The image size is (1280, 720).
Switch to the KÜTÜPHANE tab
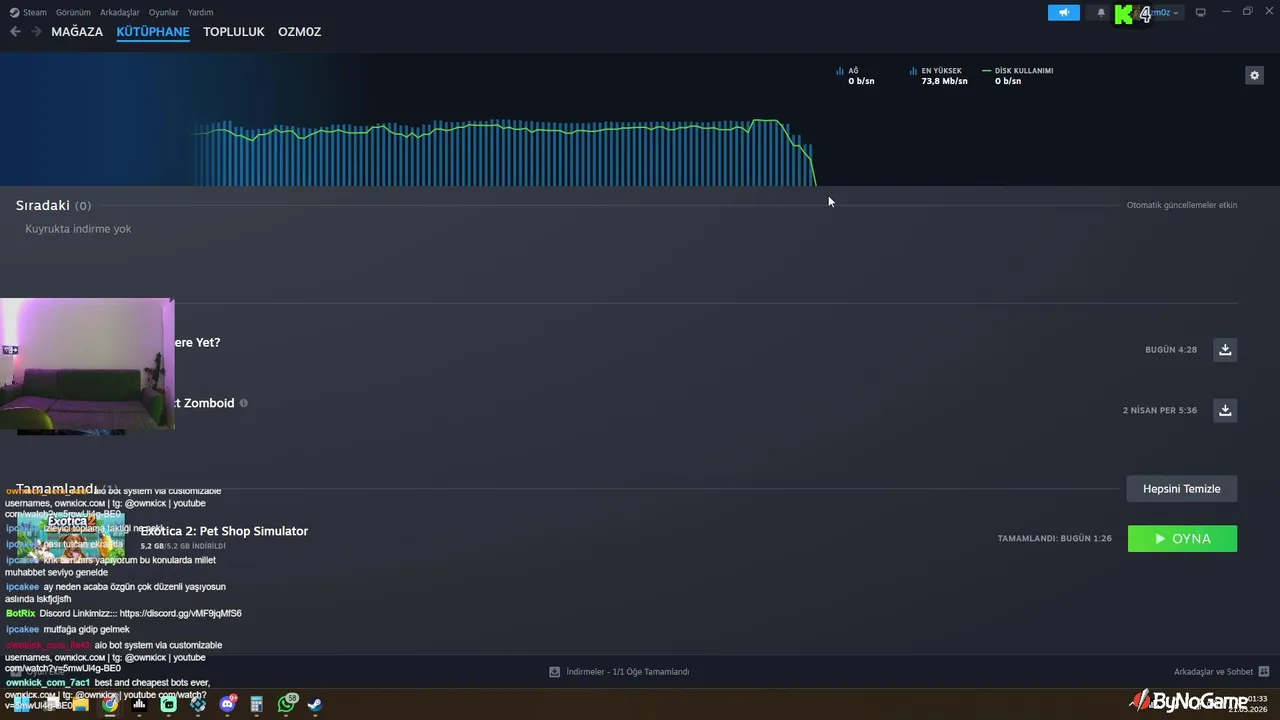point(153,32)
